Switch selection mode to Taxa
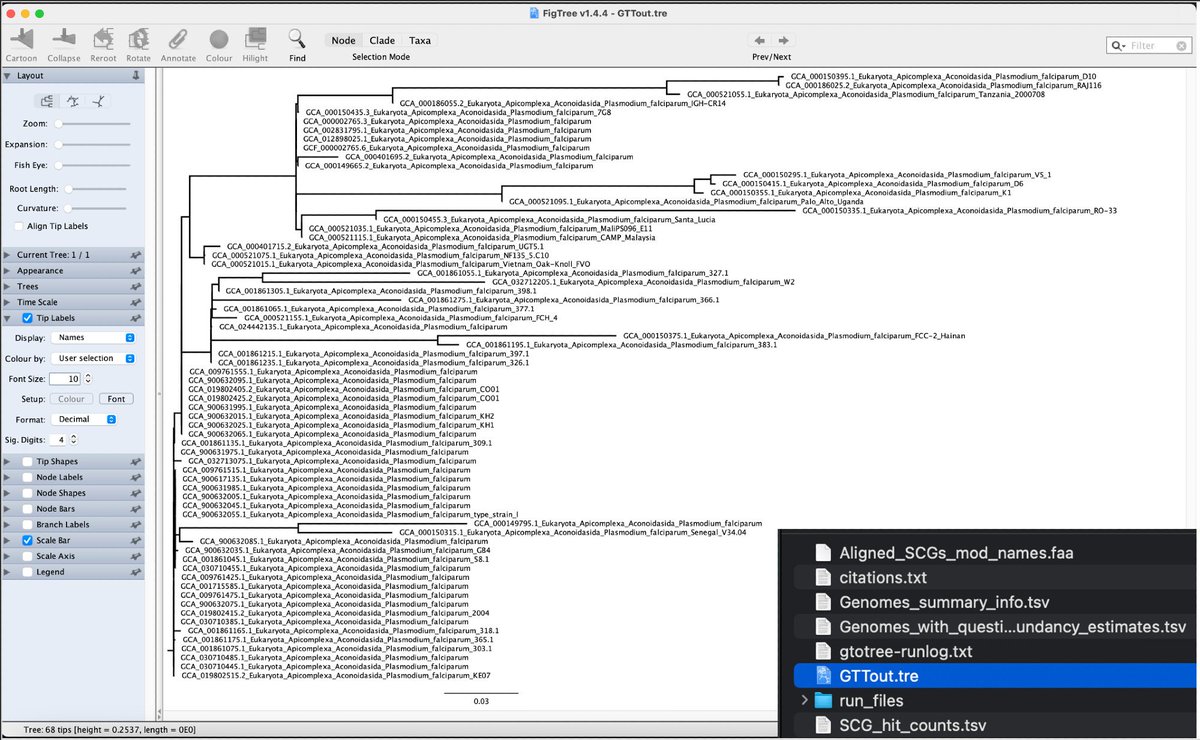This screenshot has width=1200, height=740. pyautogui.click(x=420, y=41)
